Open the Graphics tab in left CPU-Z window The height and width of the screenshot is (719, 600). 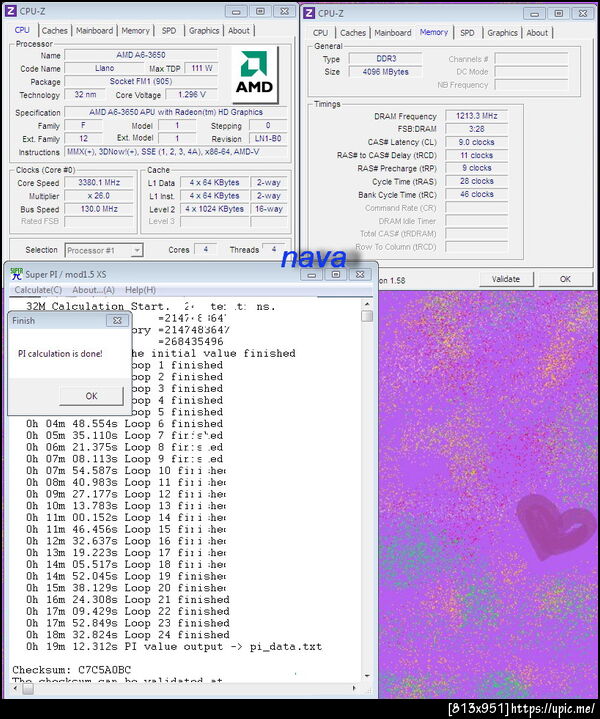(204, 31)
